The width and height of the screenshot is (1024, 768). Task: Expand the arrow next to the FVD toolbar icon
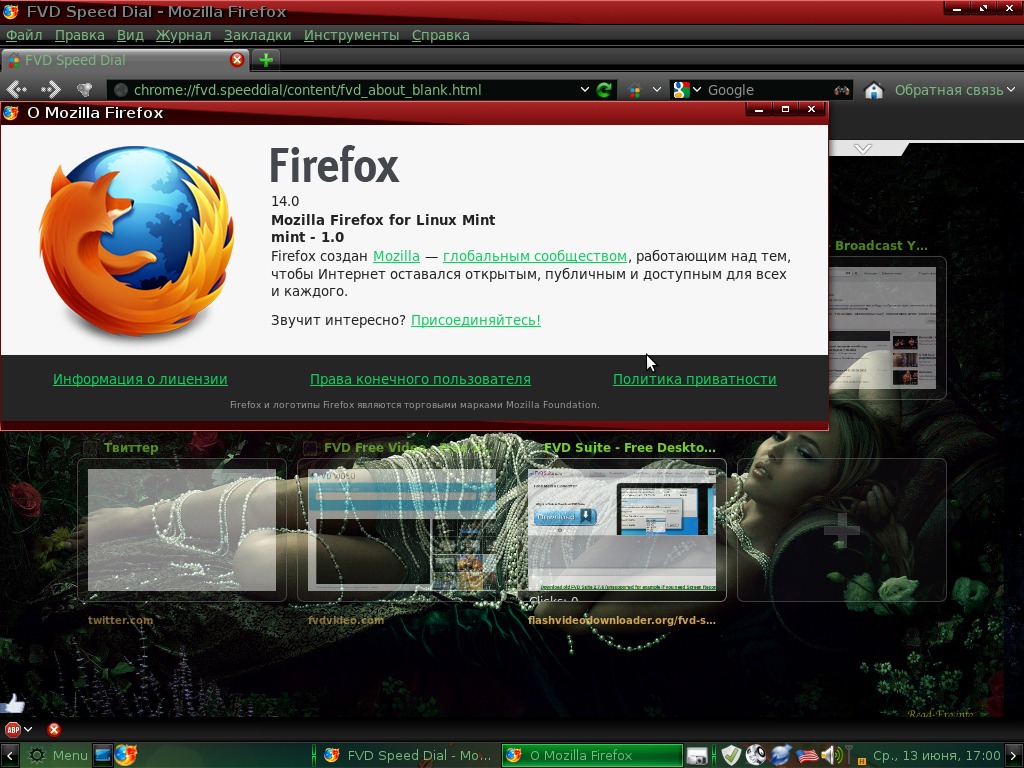click(656, 89)
